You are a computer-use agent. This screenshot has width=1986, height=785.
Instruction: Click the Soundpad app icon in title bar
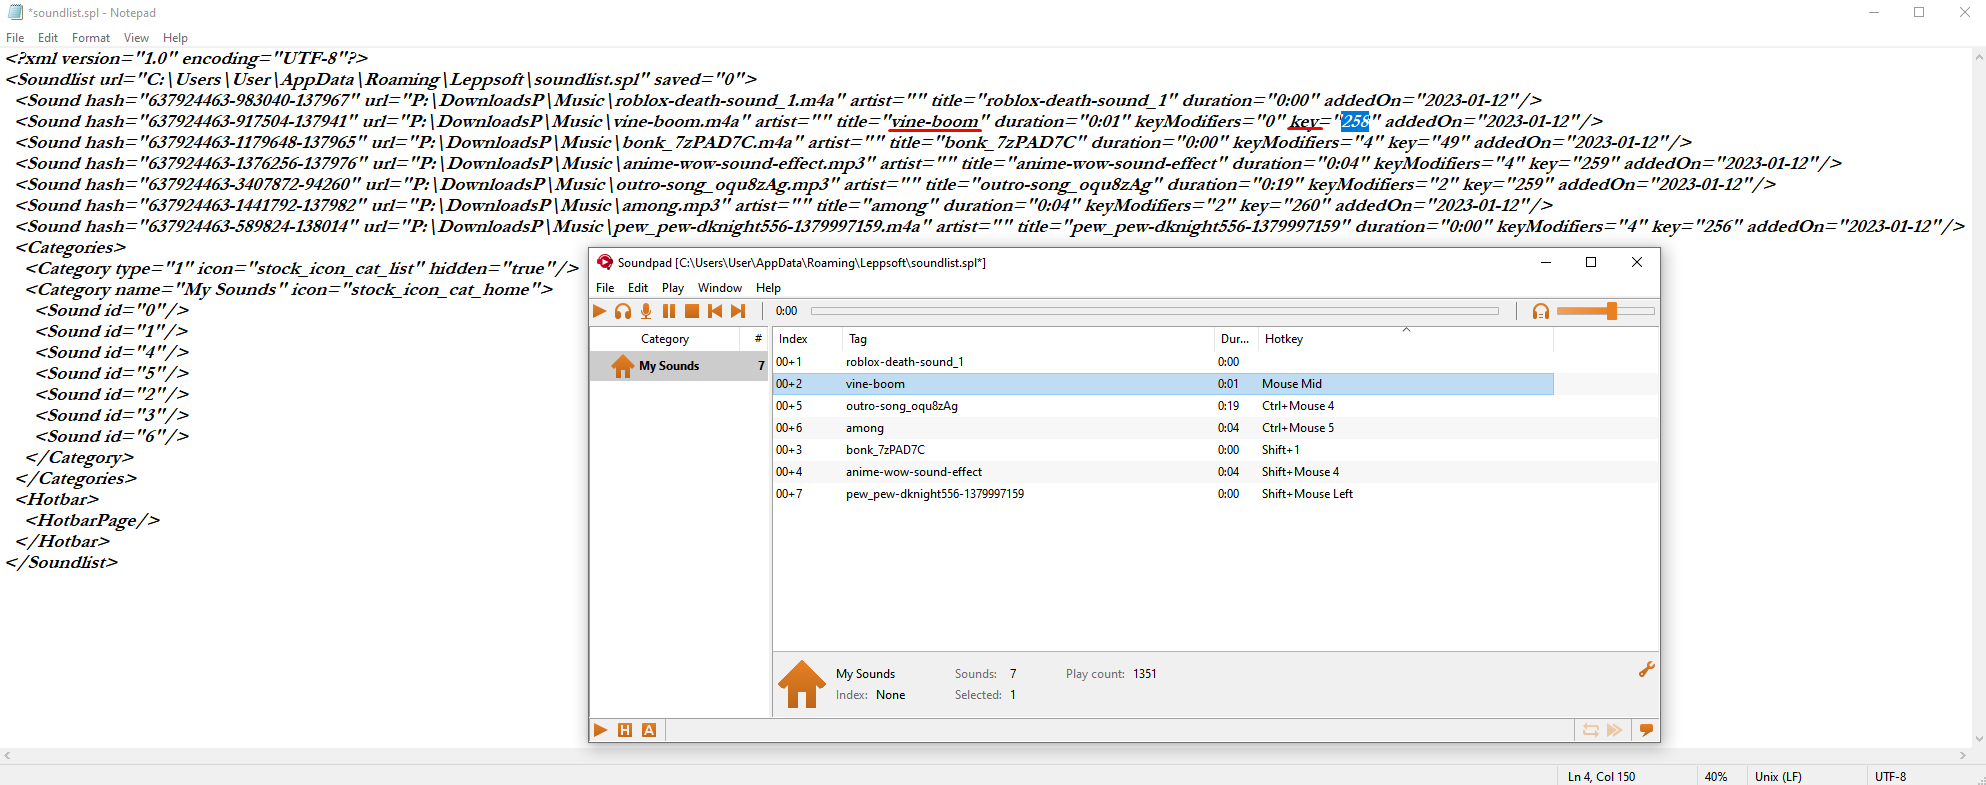point(605,262)
